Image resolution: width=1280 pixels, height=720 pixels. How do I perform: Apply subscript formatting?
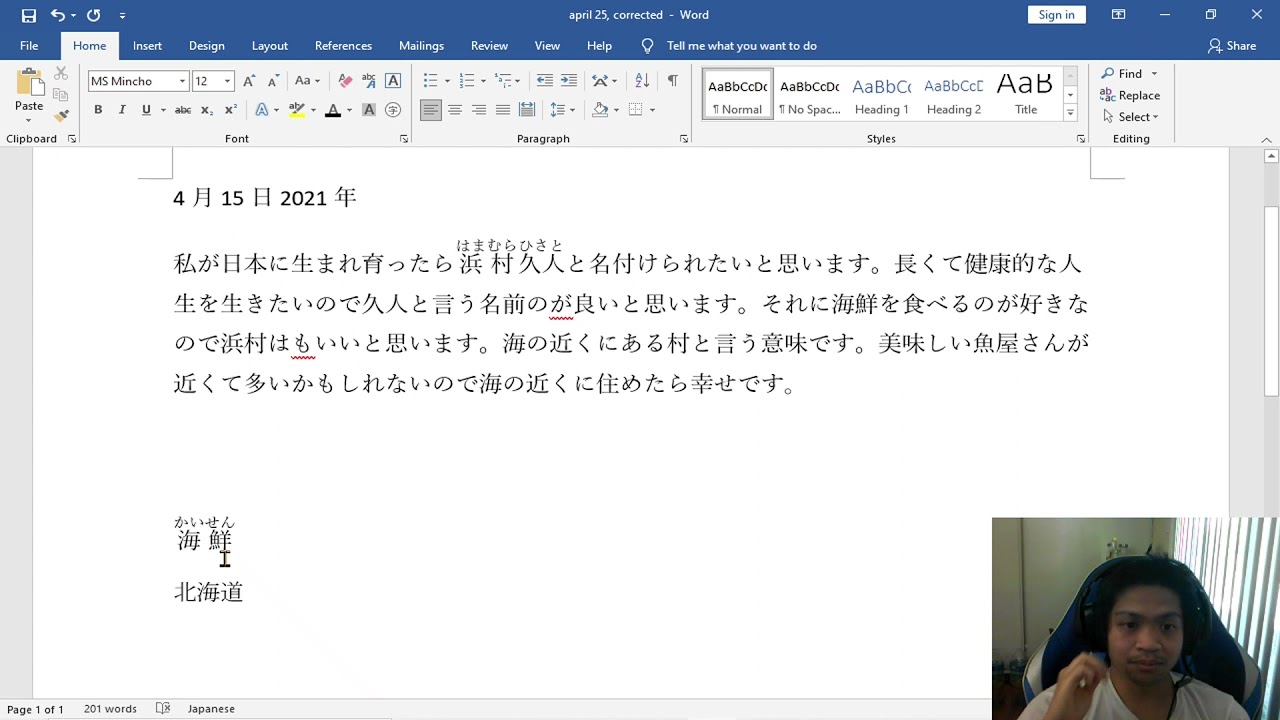click(x=207, y=110)
